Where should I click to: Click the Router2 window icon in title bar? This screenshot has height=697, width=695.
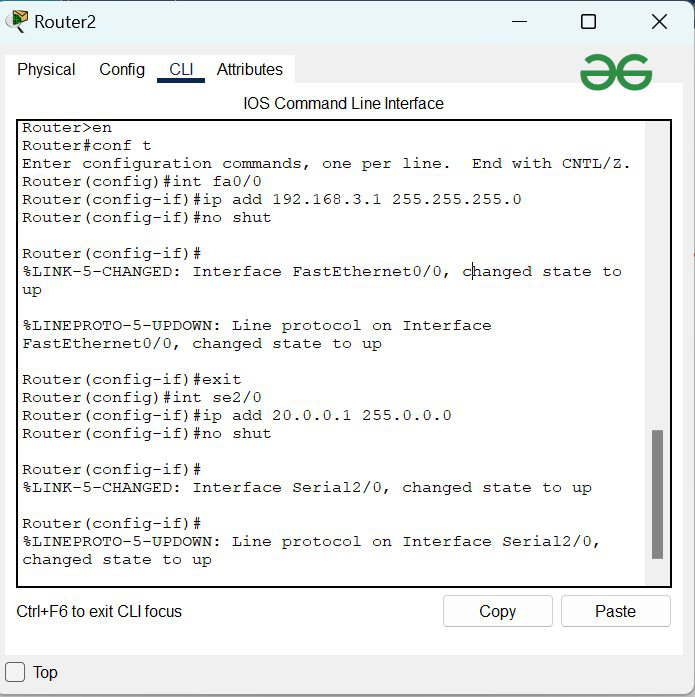click(x=18, y=21)
